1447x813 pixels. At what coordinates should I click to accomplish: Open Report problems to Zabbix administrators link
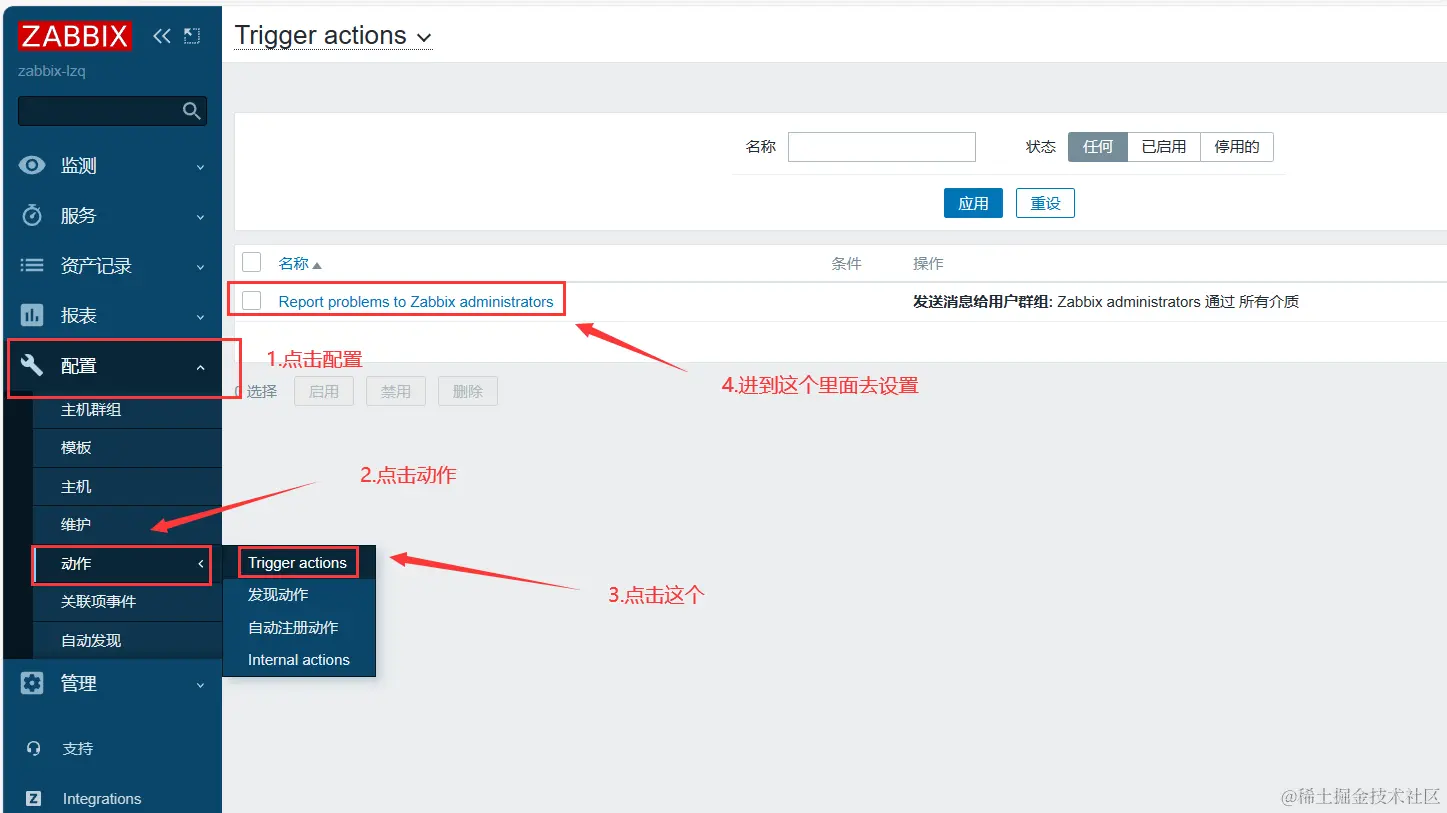click(x=416, y=301)
